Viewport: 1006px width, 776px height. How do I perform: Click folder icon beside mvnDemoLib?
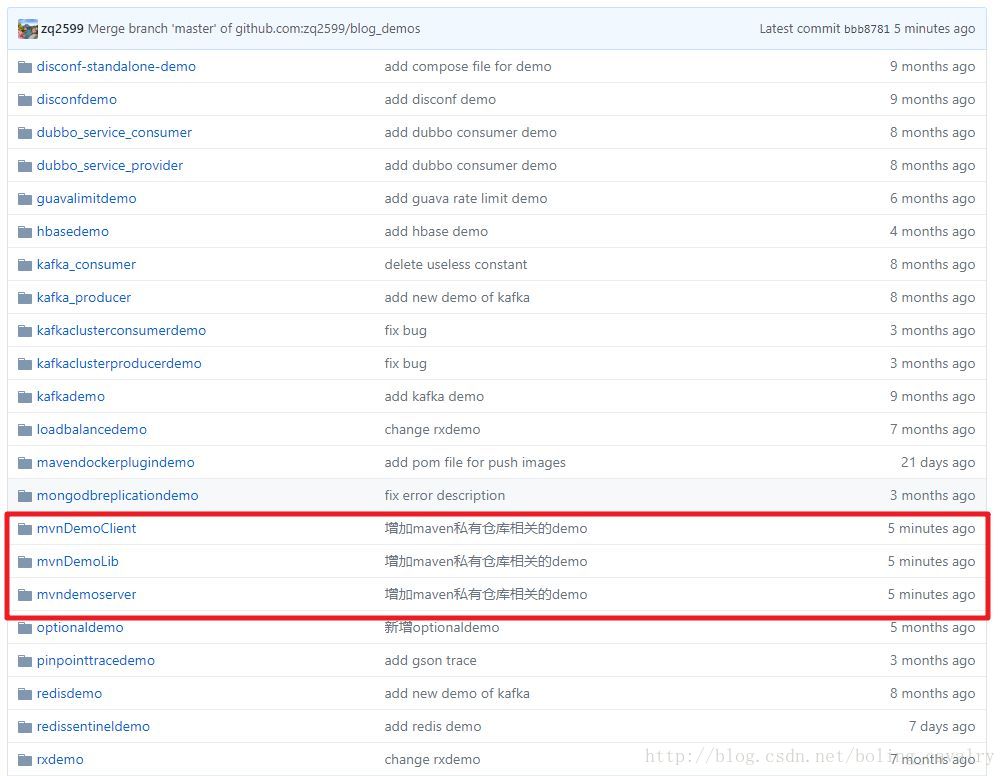pos(25,562)
